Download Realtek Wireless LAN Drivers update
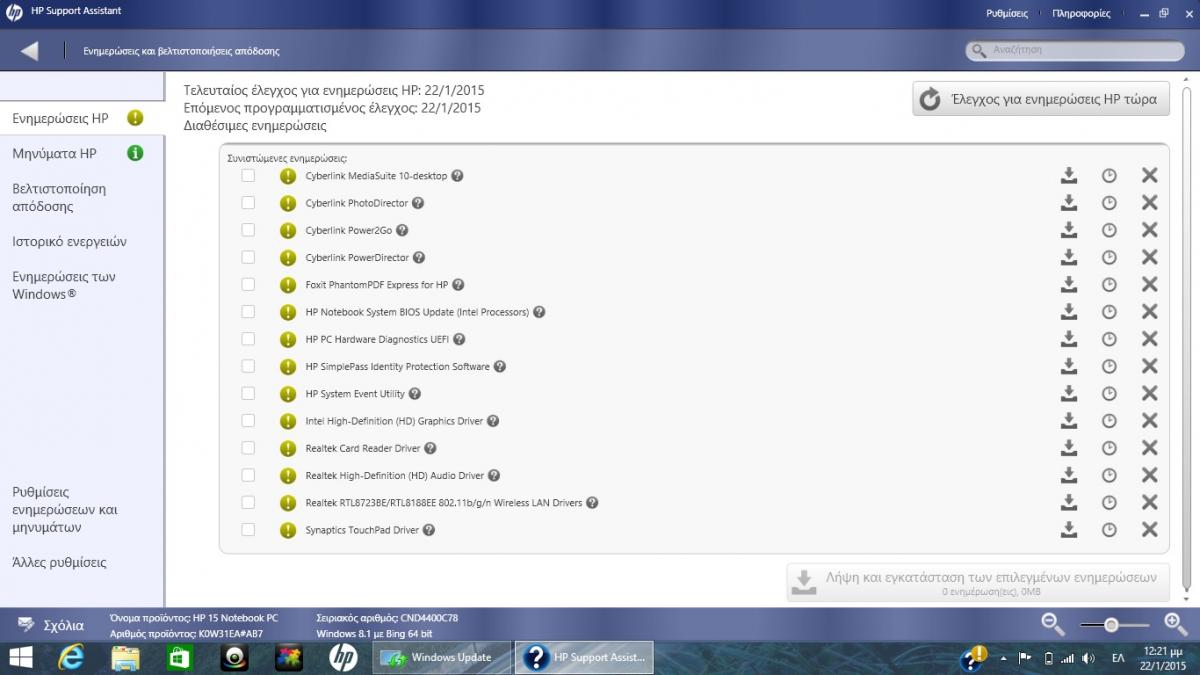This screenshot has height=675, width=1200. (1069, 503)
